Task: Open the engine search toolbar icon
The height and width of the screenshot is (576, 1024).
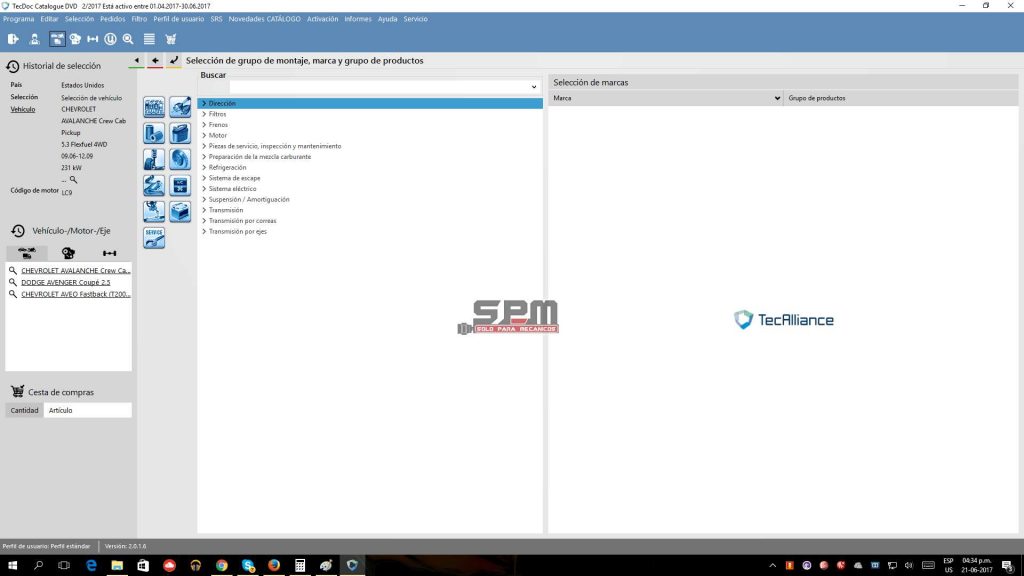Action: point(75,39)
